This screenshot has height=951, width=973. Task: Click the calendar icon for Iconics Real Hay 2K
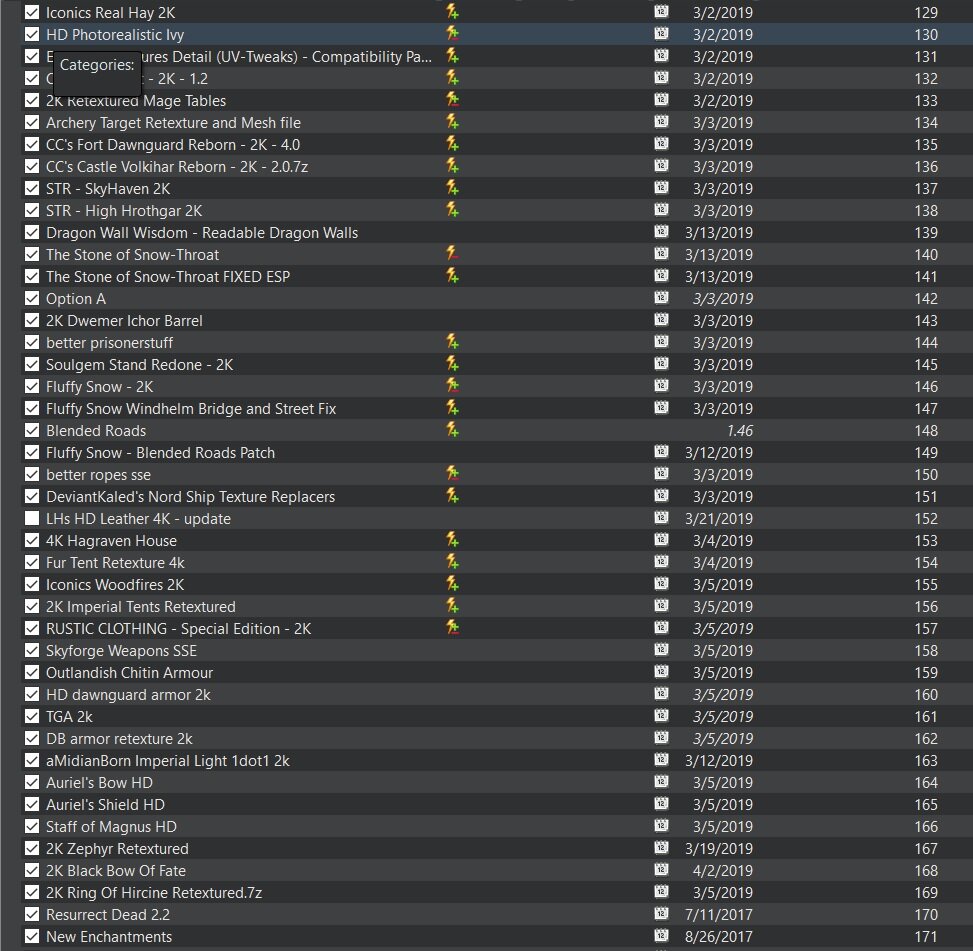[x=660, y=12]
